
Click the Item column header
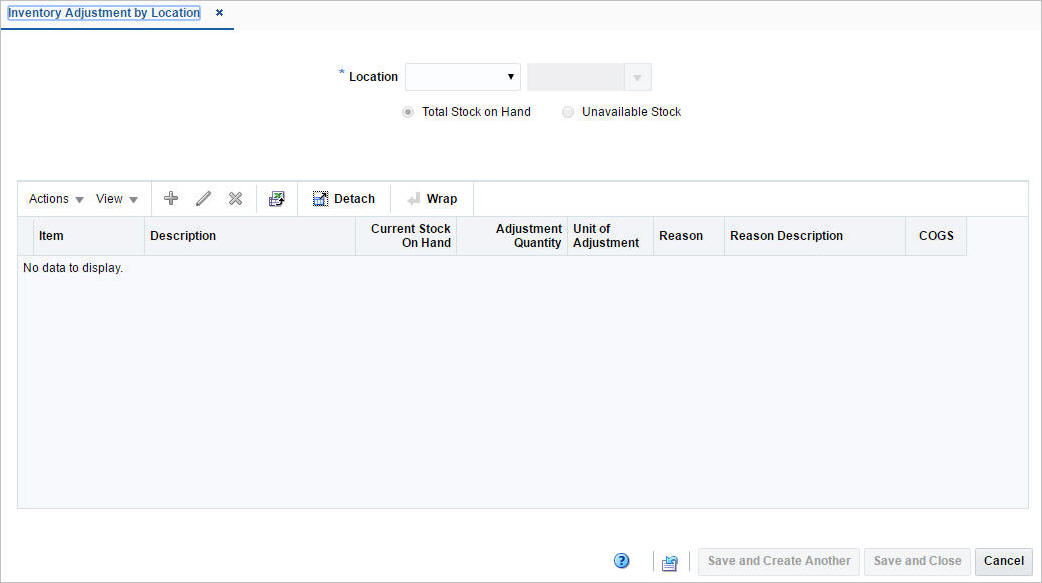[x=88, y=236]
